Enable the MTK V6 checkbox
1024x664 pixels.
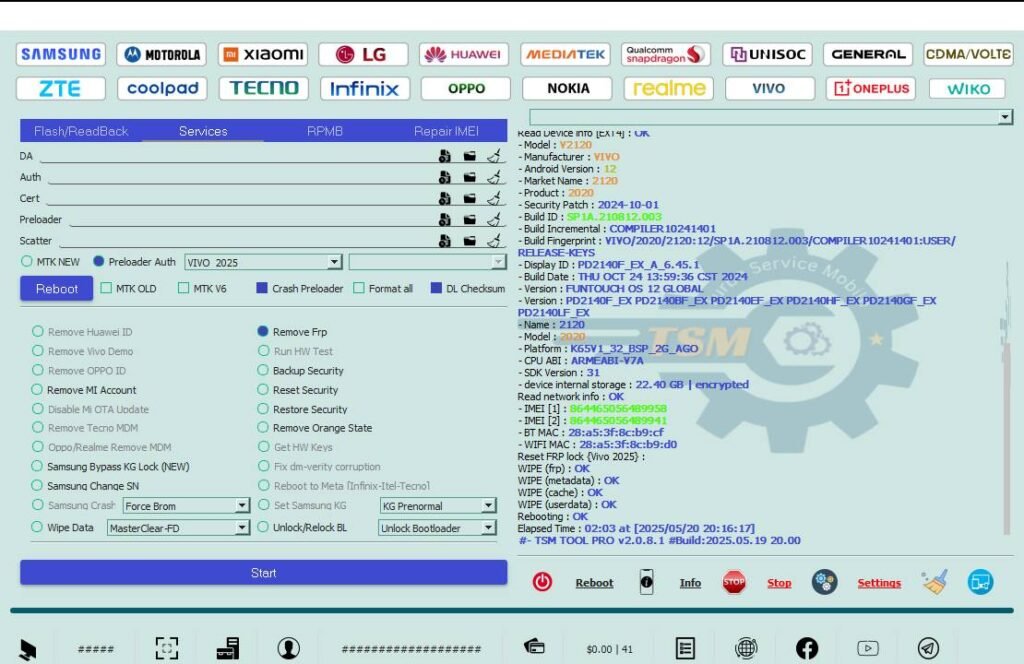pyautogui.click(x=184, y=288)
